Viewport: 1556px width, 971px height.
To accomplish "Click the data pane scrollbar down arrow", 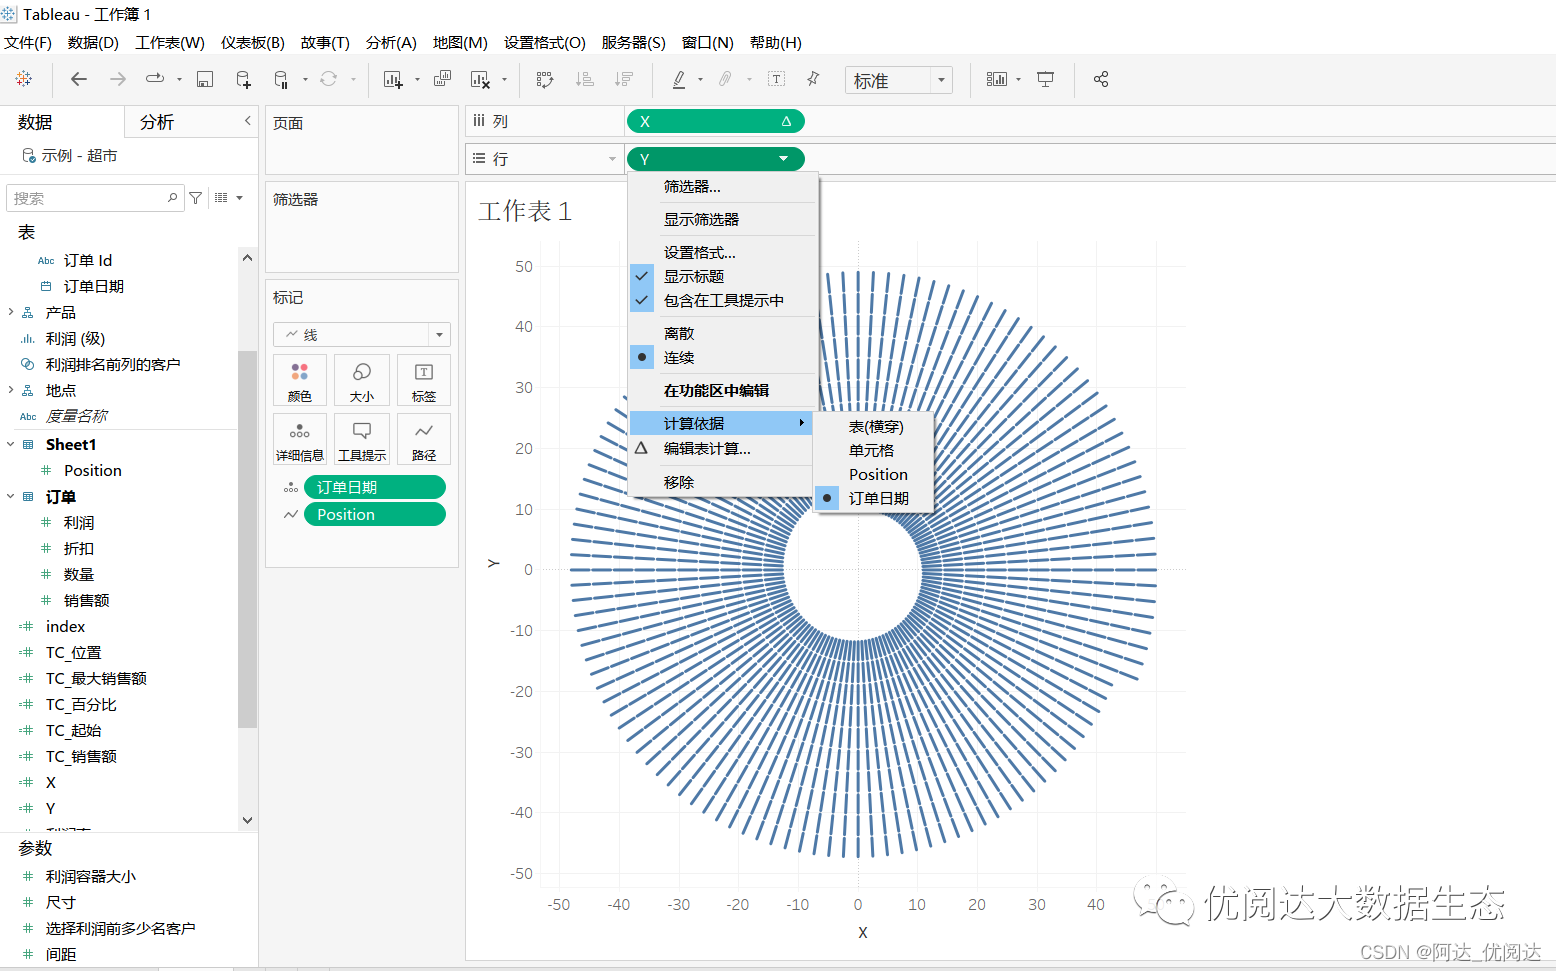I will [x=247, y=820].
